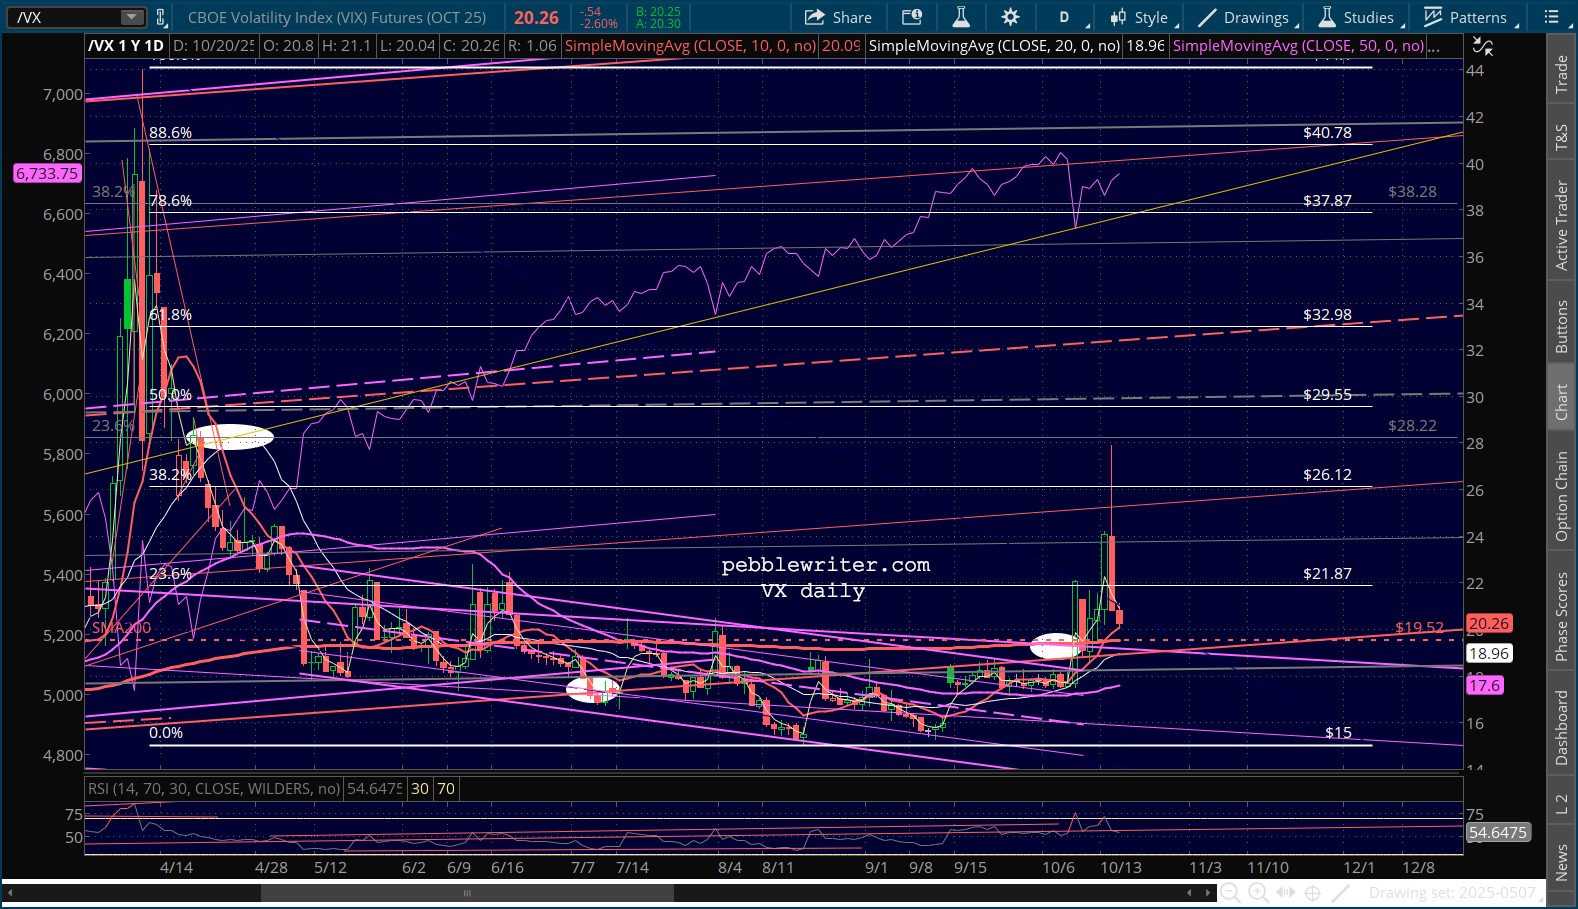Switch to the Option Chain side tab
The width and height of the screenshot is (1578, 909).
[x=1561, y=496]
